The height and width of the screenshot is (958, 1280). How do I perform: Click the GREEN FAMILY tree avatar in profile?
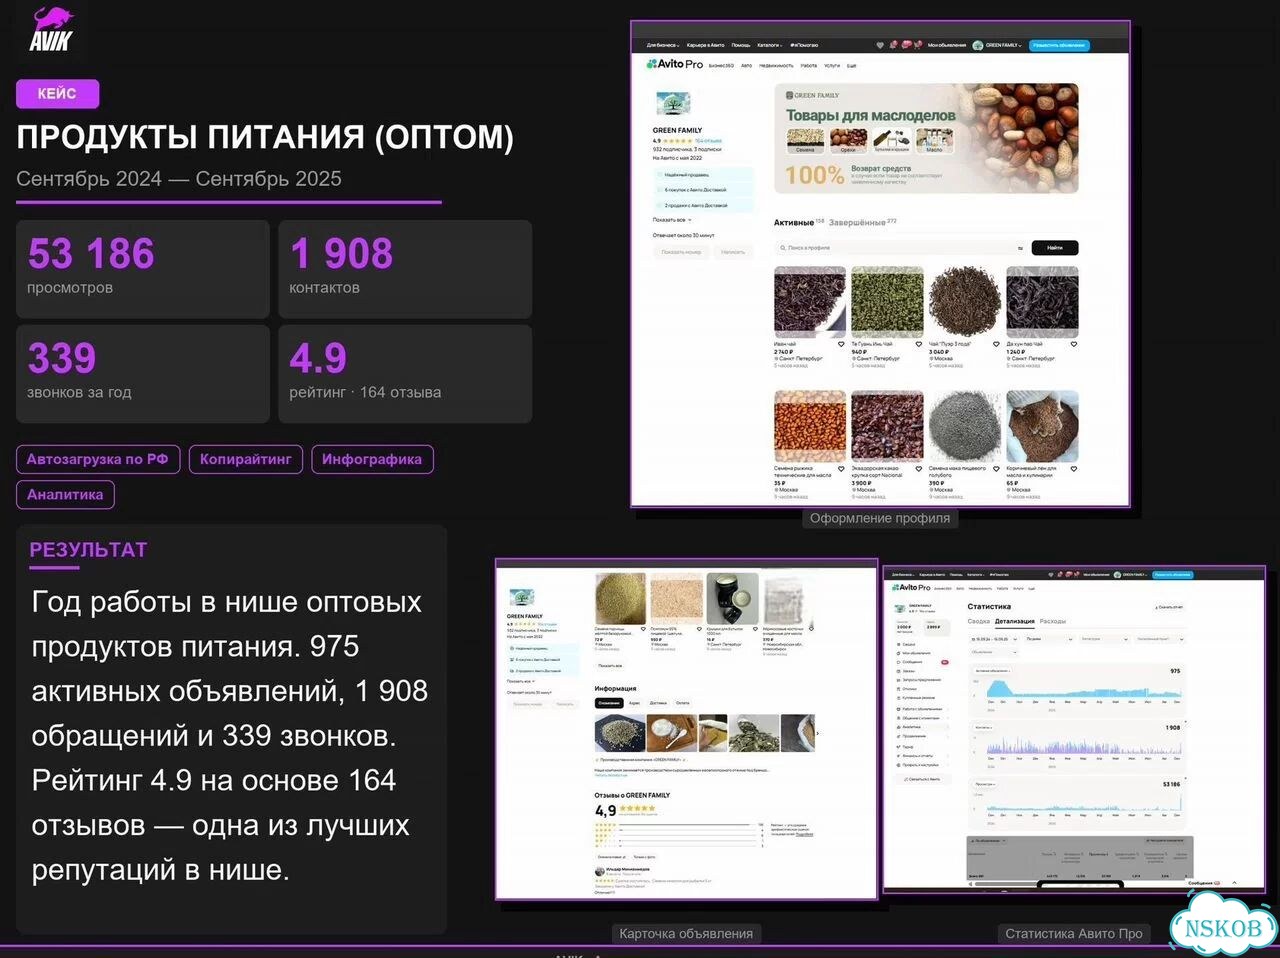tap(673, 105)
